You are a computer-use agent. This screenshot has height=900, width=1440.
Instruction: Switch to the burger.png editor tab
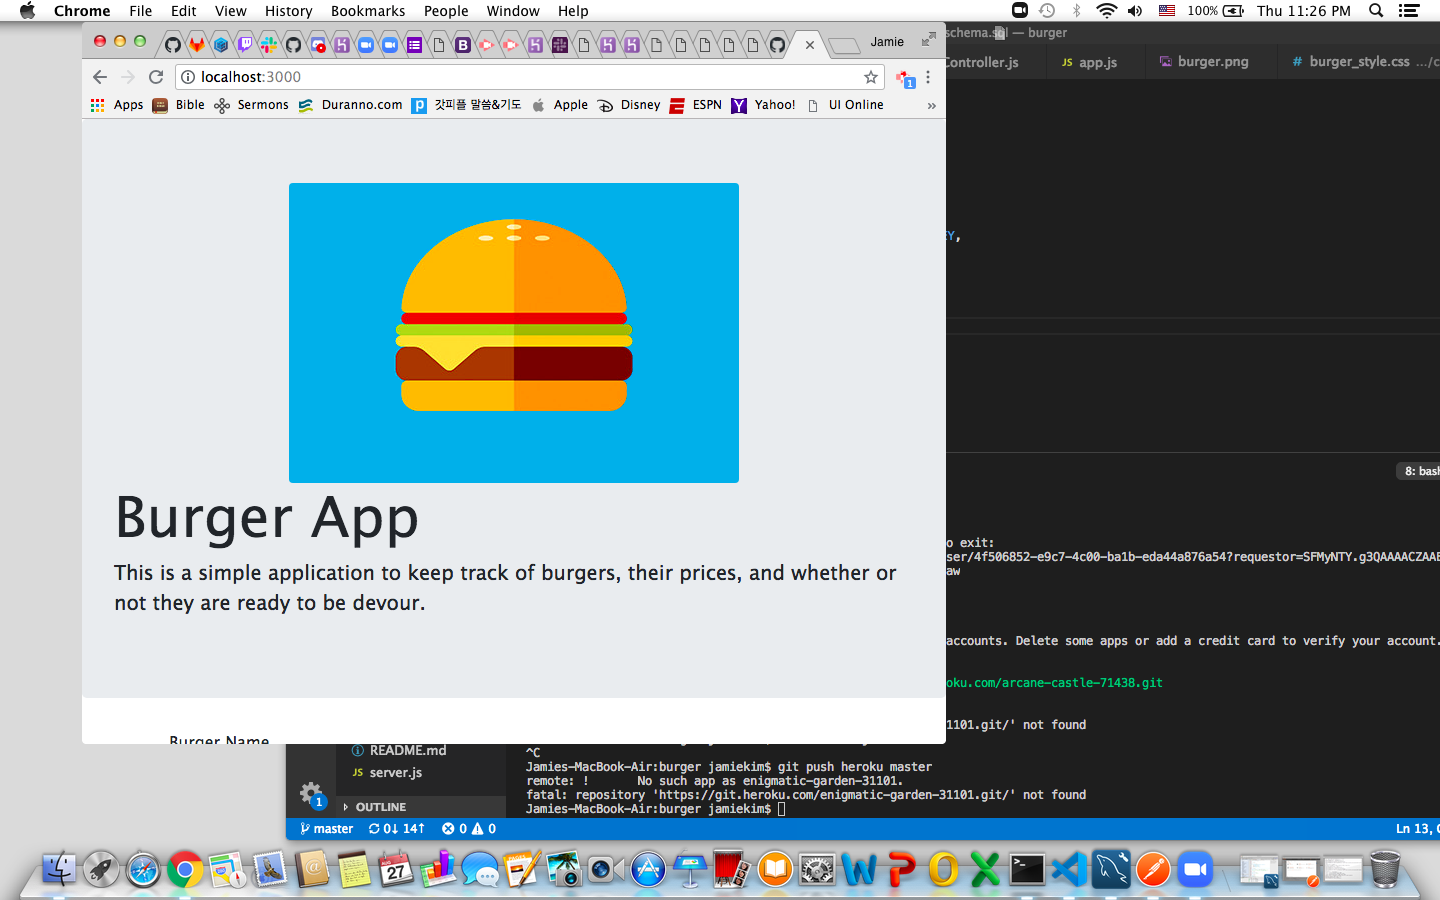coord(1211,61)
